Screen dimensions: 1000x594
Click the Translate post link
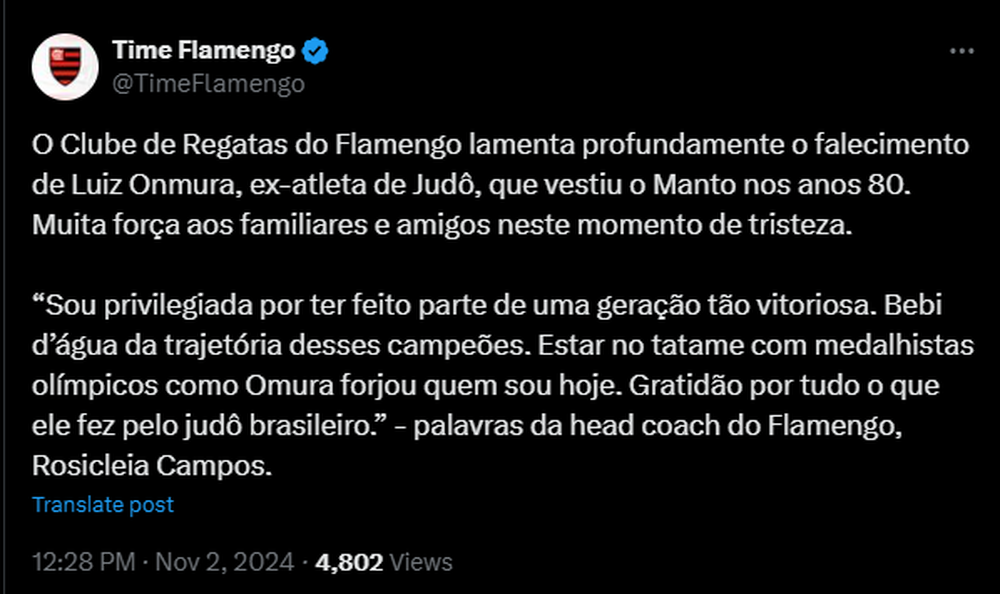103,505
